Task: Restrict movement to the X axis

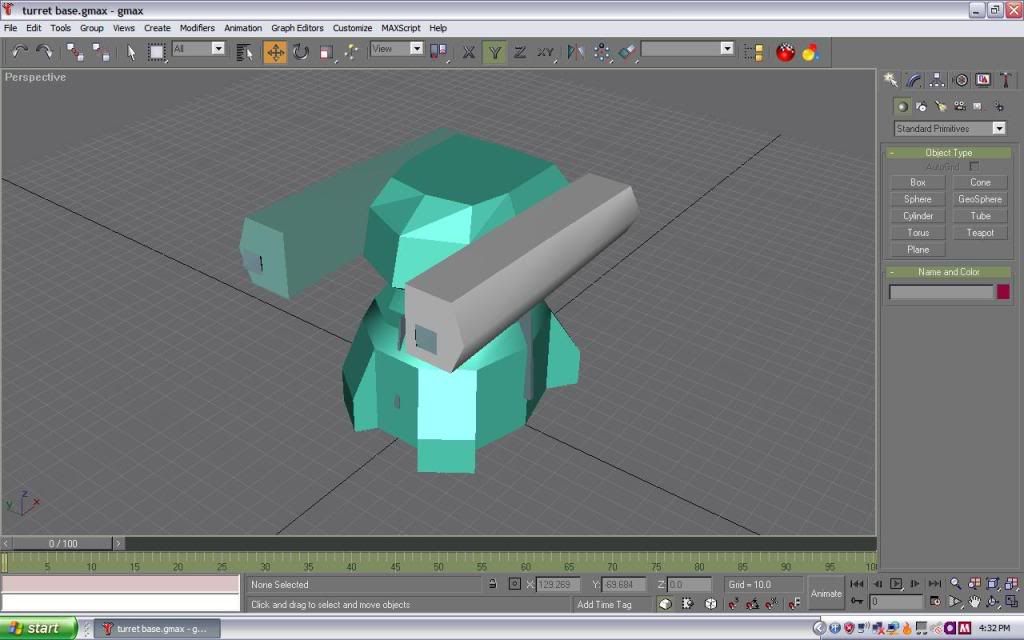Action: pyautogui.click(x=468, y=52)
